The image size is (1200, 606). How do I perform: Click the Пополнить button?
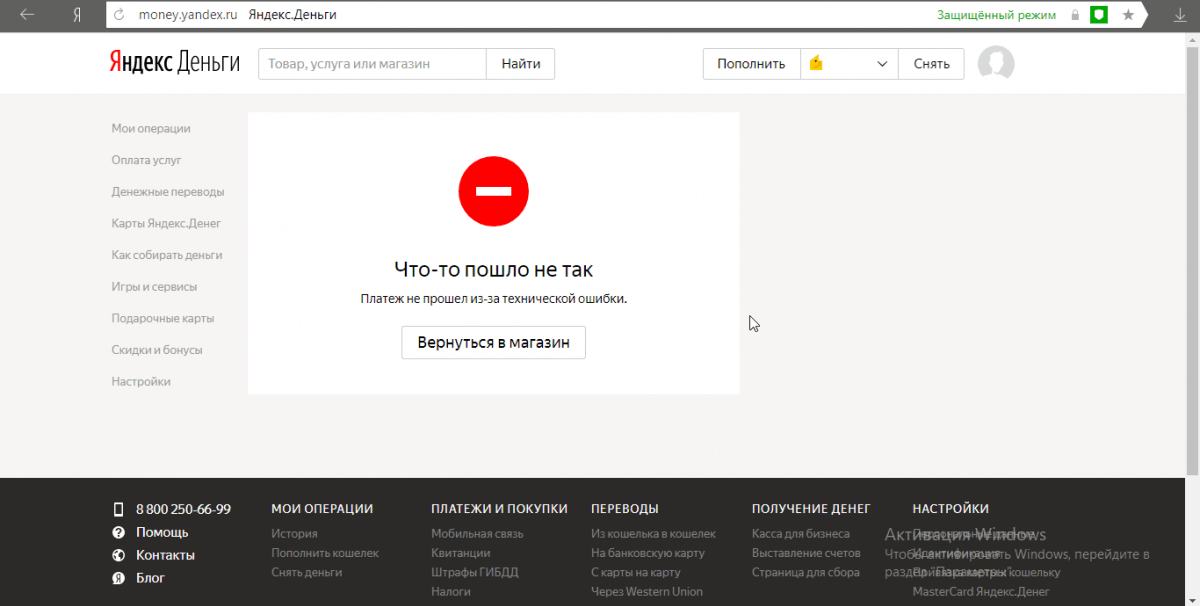tap(751, 63)
